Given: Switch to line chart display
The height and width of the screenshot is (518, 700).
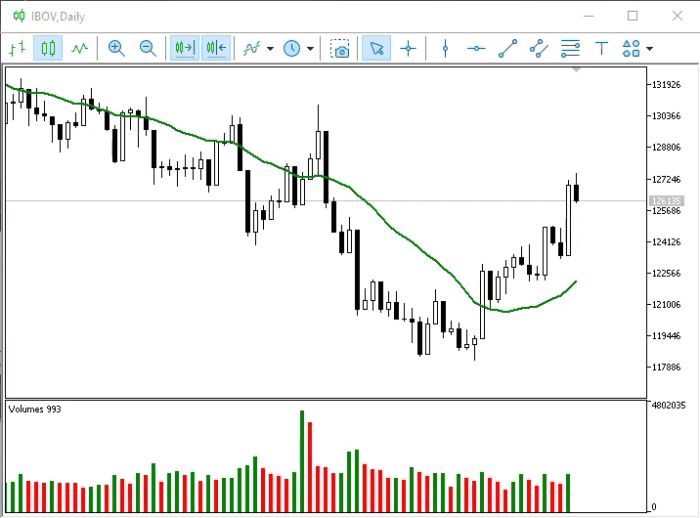Looking at the screenshot, I should 80,48.
